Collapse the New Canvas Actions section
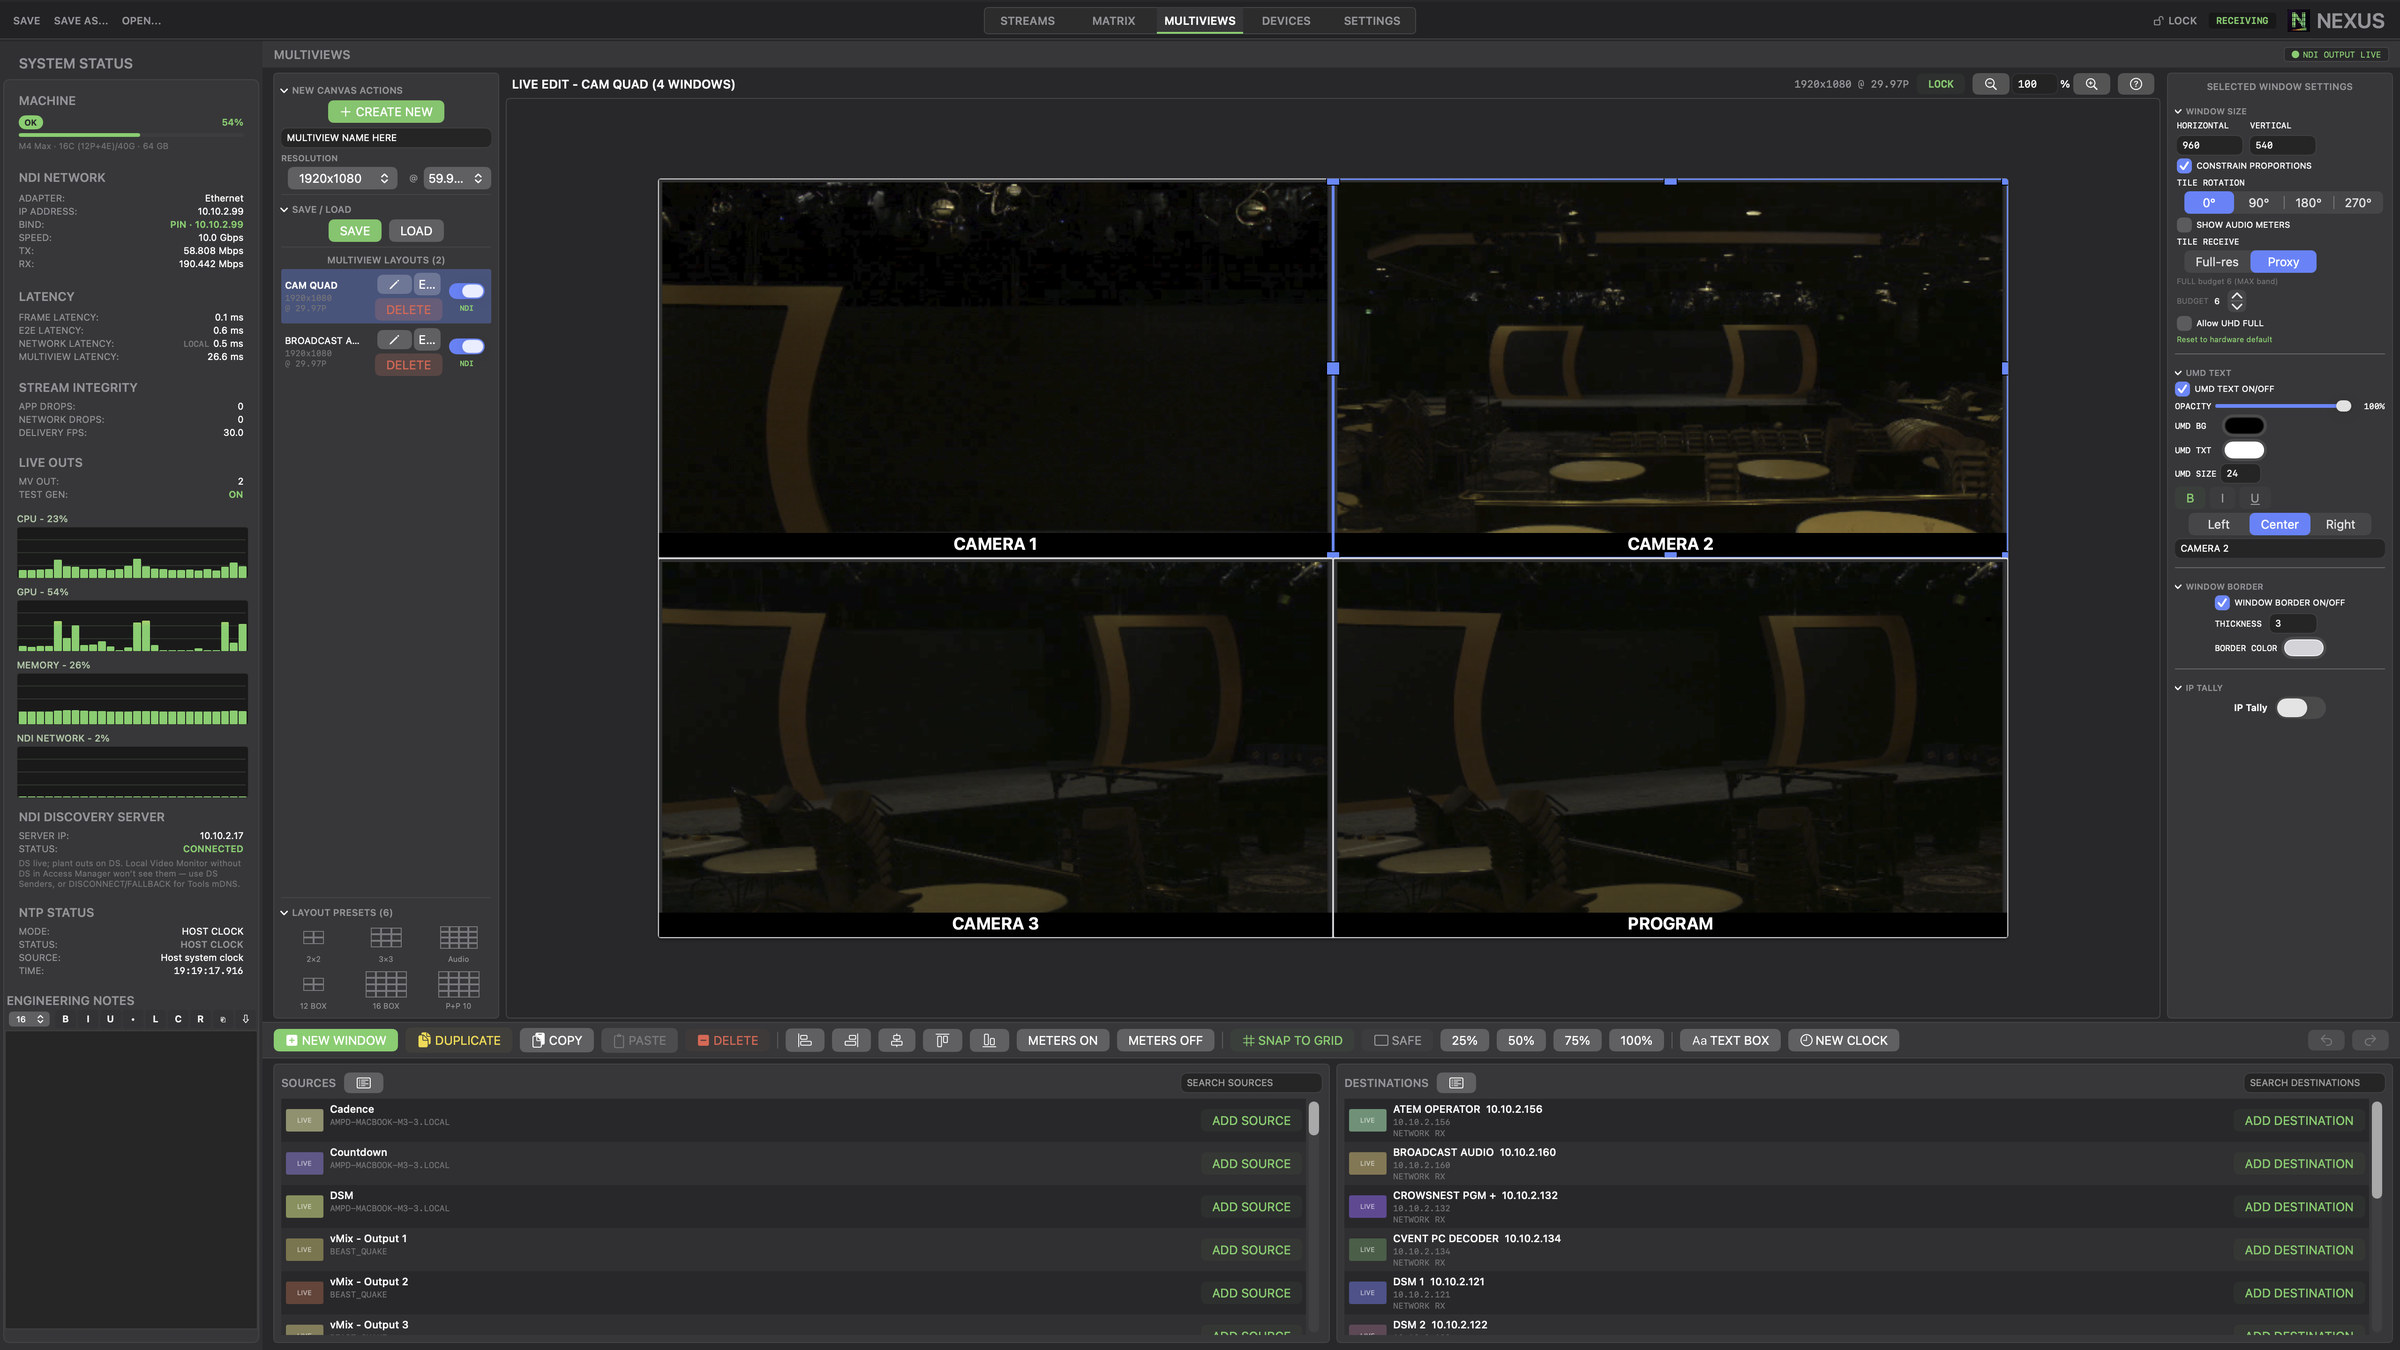Screen dimensions: 2400x1350 284,90
